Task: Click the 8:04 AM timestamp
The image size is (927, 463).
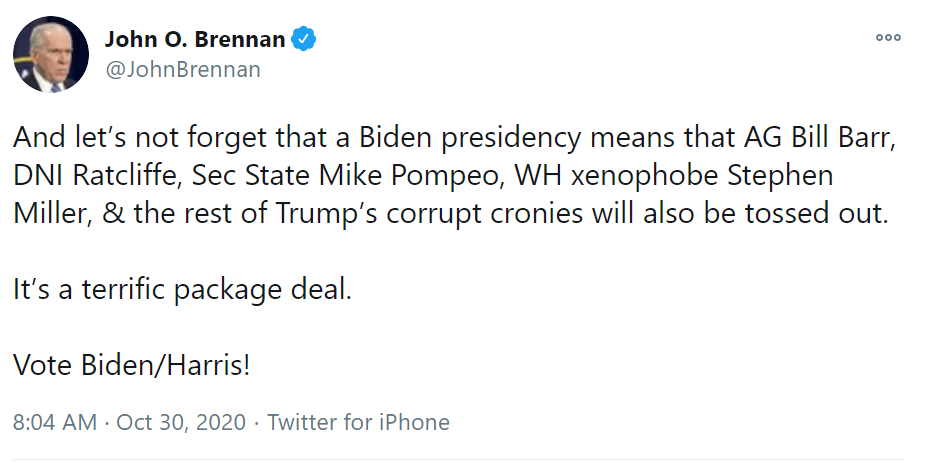Action: tap(54, 422)
